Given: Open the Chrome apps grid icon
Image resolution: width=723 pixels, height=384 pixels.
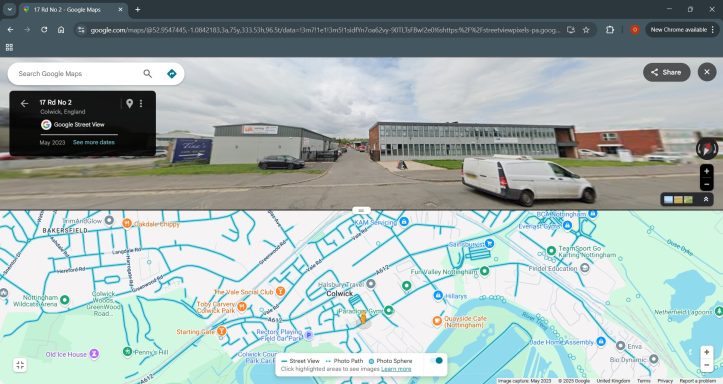Looking at the screenshot, I should click(x=9, y=47).
